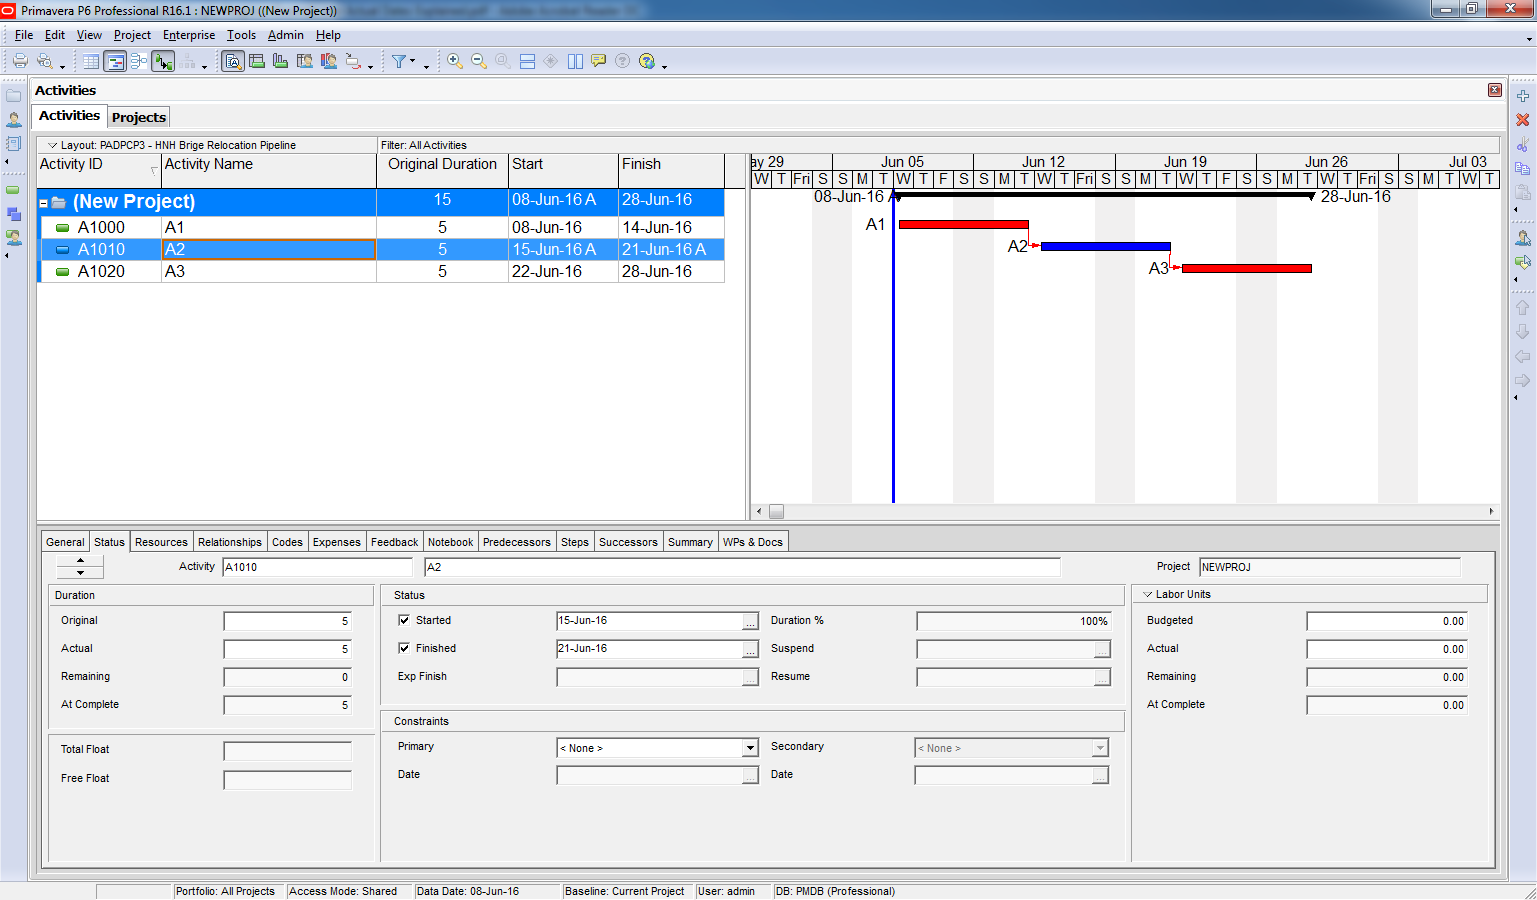Screen dimensions: 1537x900
Task: Switch to the Relationships tab
Action: [229, 542]
